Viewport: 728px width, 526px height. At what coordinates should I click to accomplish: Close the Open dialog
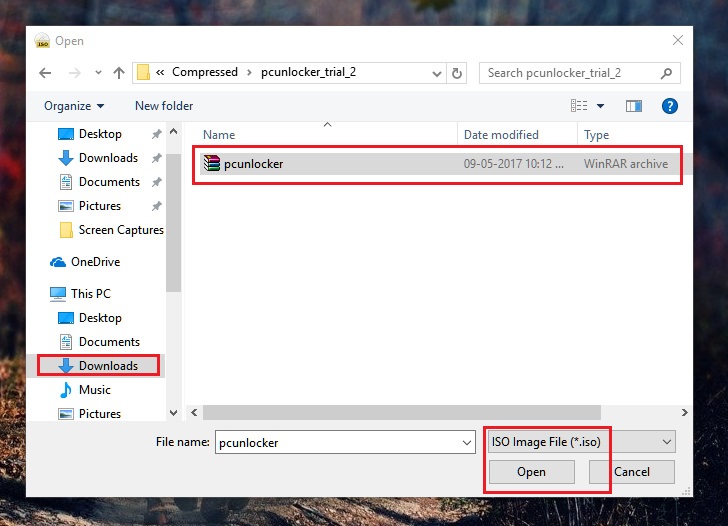(x=677, y=40)
